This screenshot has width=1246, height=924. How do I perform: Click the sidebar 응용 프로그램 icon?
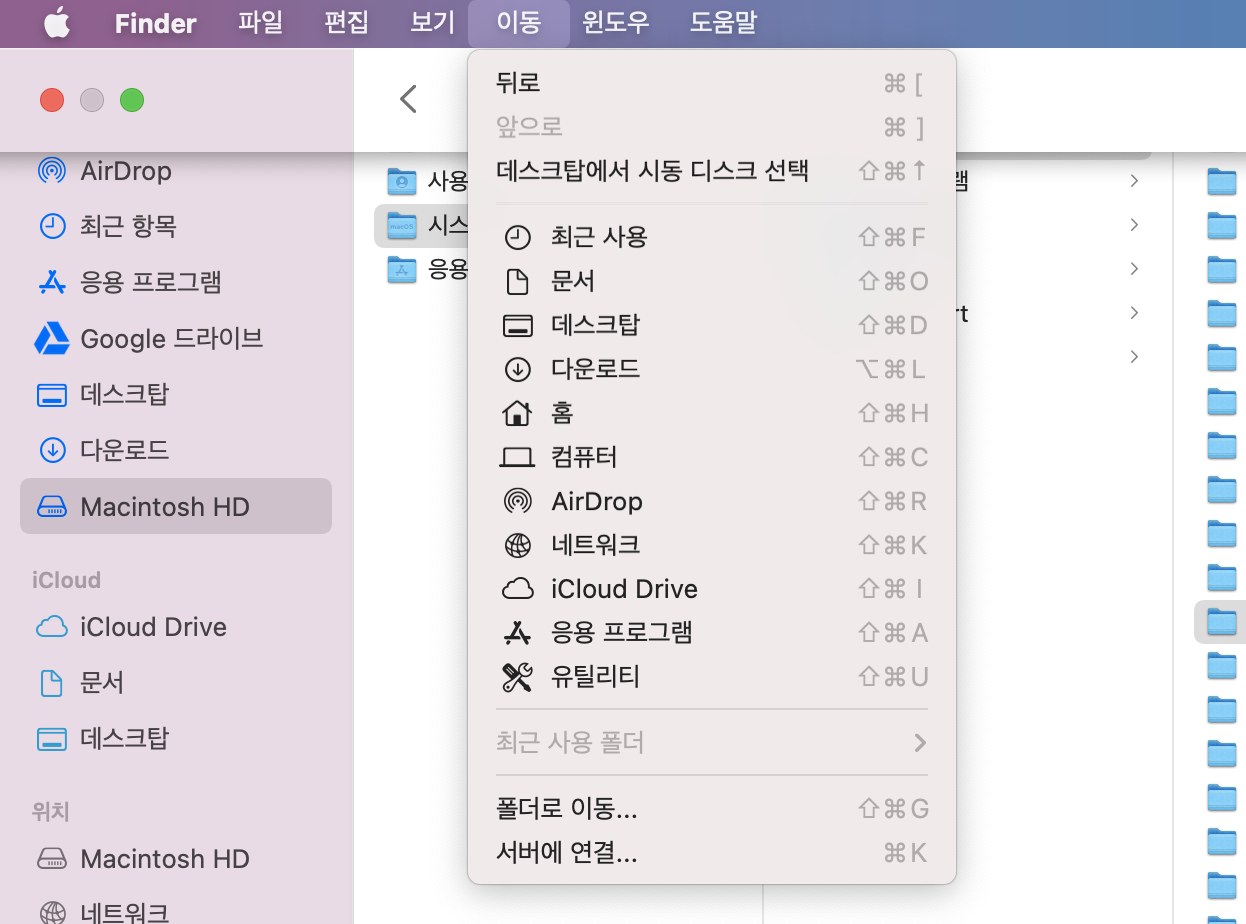coord(52,283)
